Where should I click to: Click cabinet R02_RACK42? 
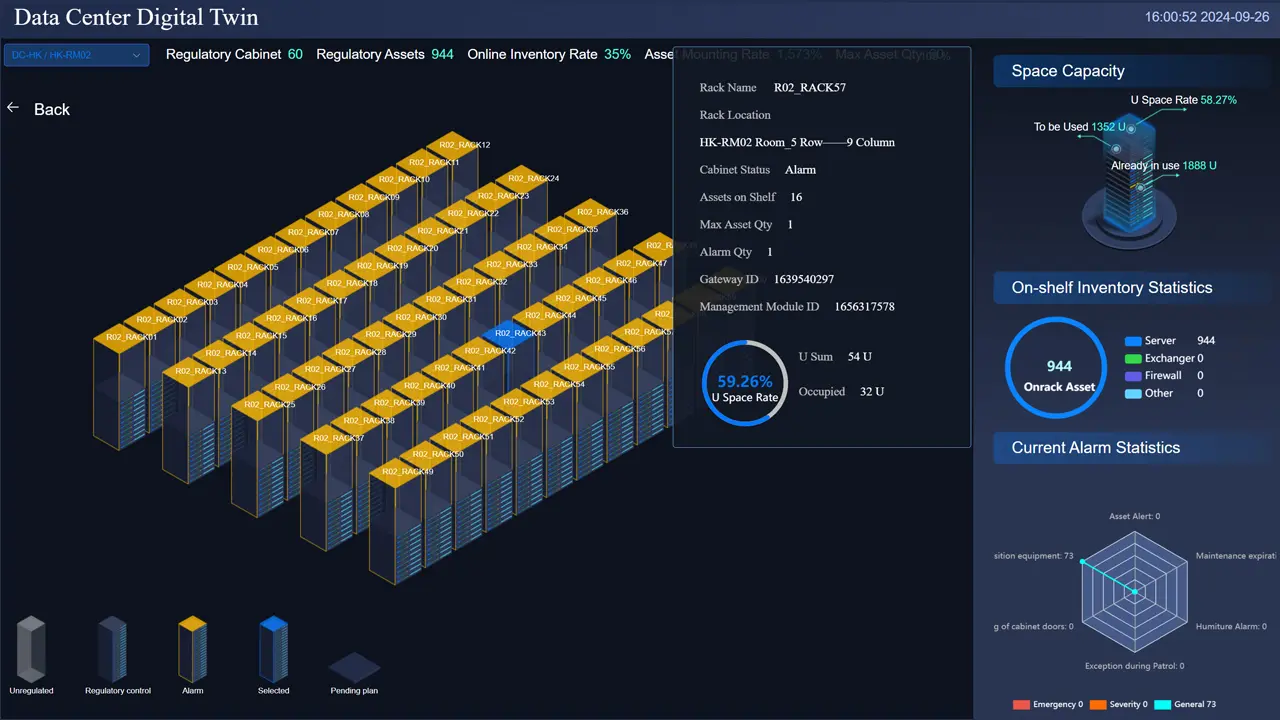[490, 351]
